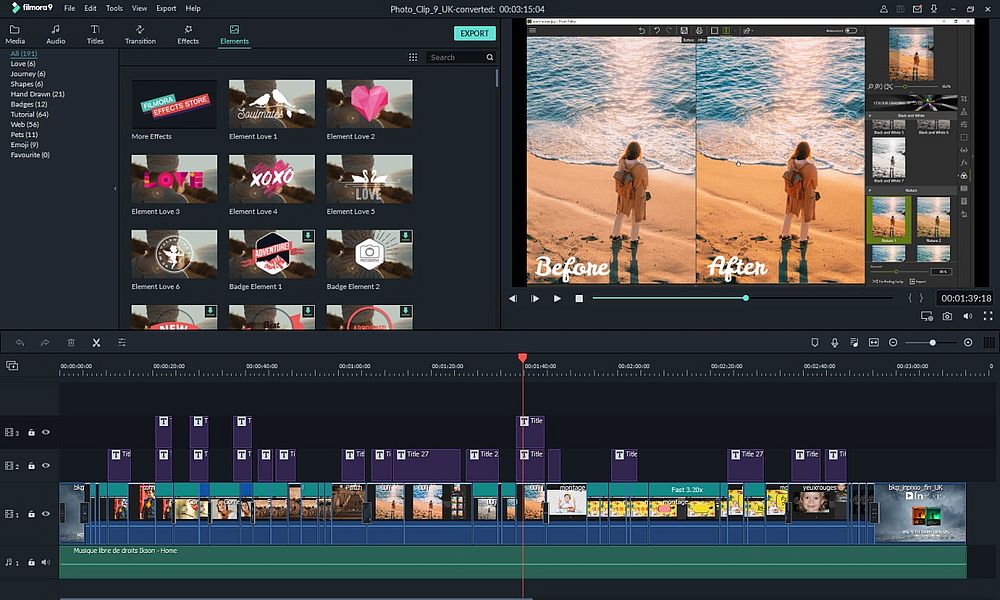Select the Element Love 2 thumbnail
This screenshot has height=600, width=1000.
(369, 103)
